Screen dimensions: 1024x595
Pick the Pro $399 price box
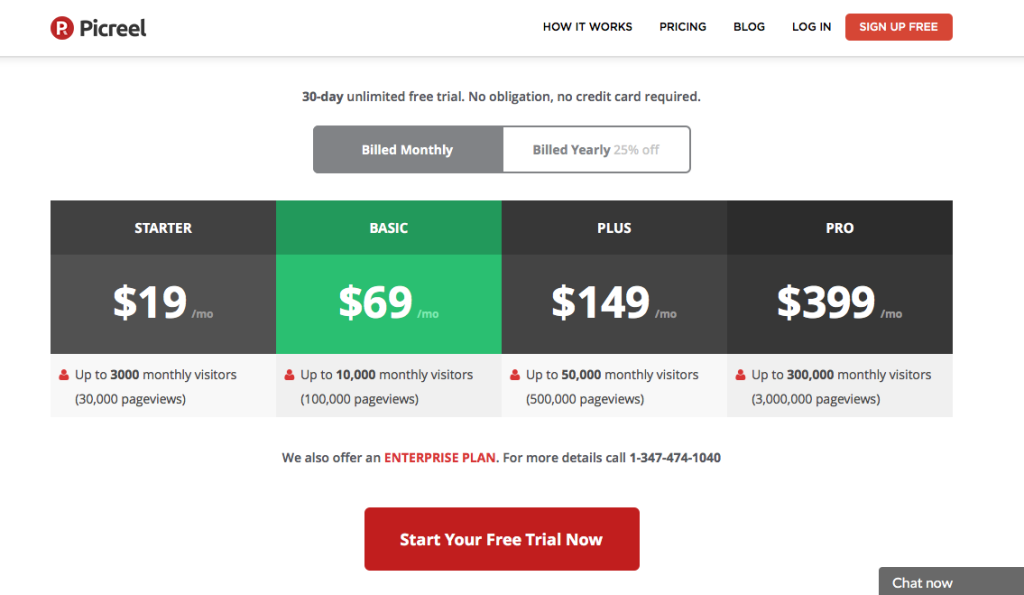(x=840, y=304)
